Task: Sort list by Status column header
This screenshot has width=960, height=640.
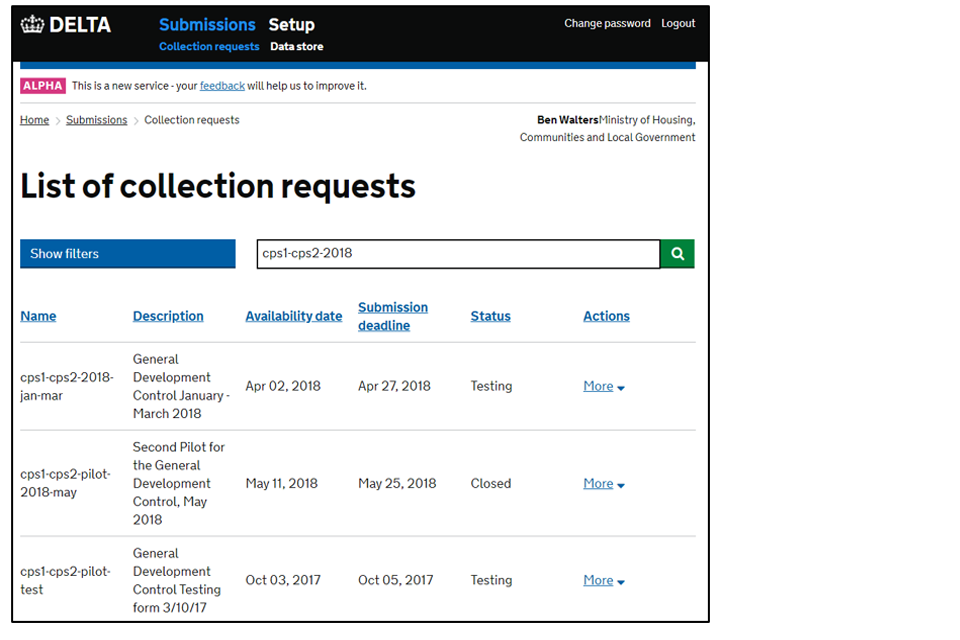Action: click(x=490, y=316)
